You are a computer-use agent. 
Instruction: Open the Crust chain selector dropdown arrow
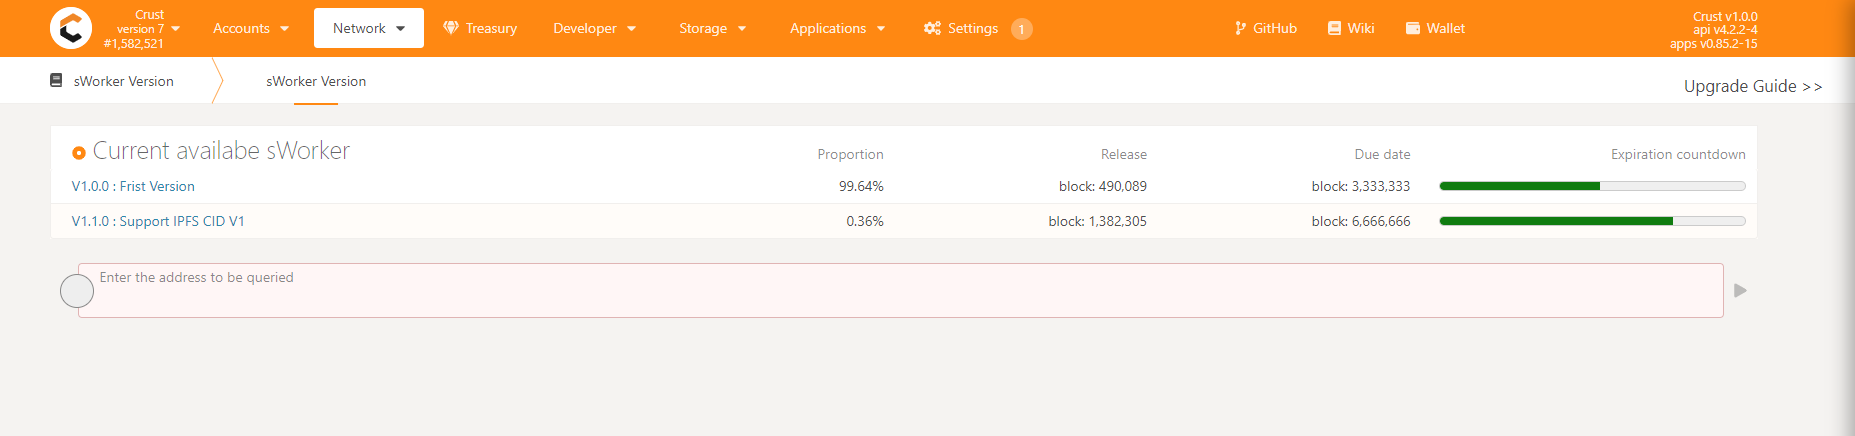tap(176, 29)
